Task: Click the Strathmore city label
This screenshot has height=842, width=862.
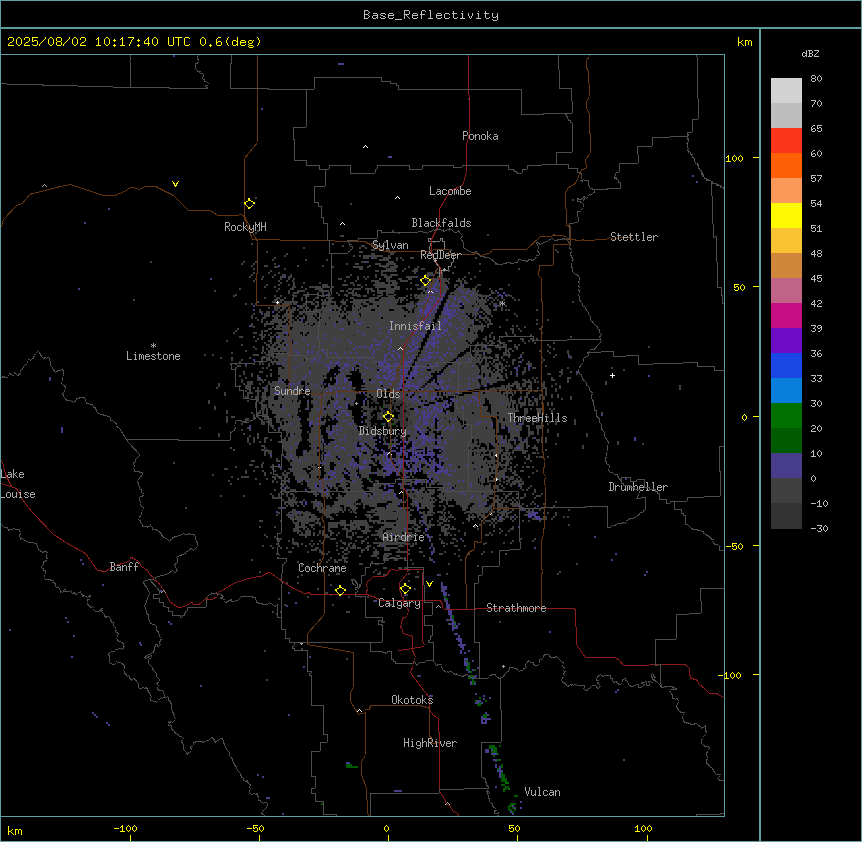Action: 516,608
